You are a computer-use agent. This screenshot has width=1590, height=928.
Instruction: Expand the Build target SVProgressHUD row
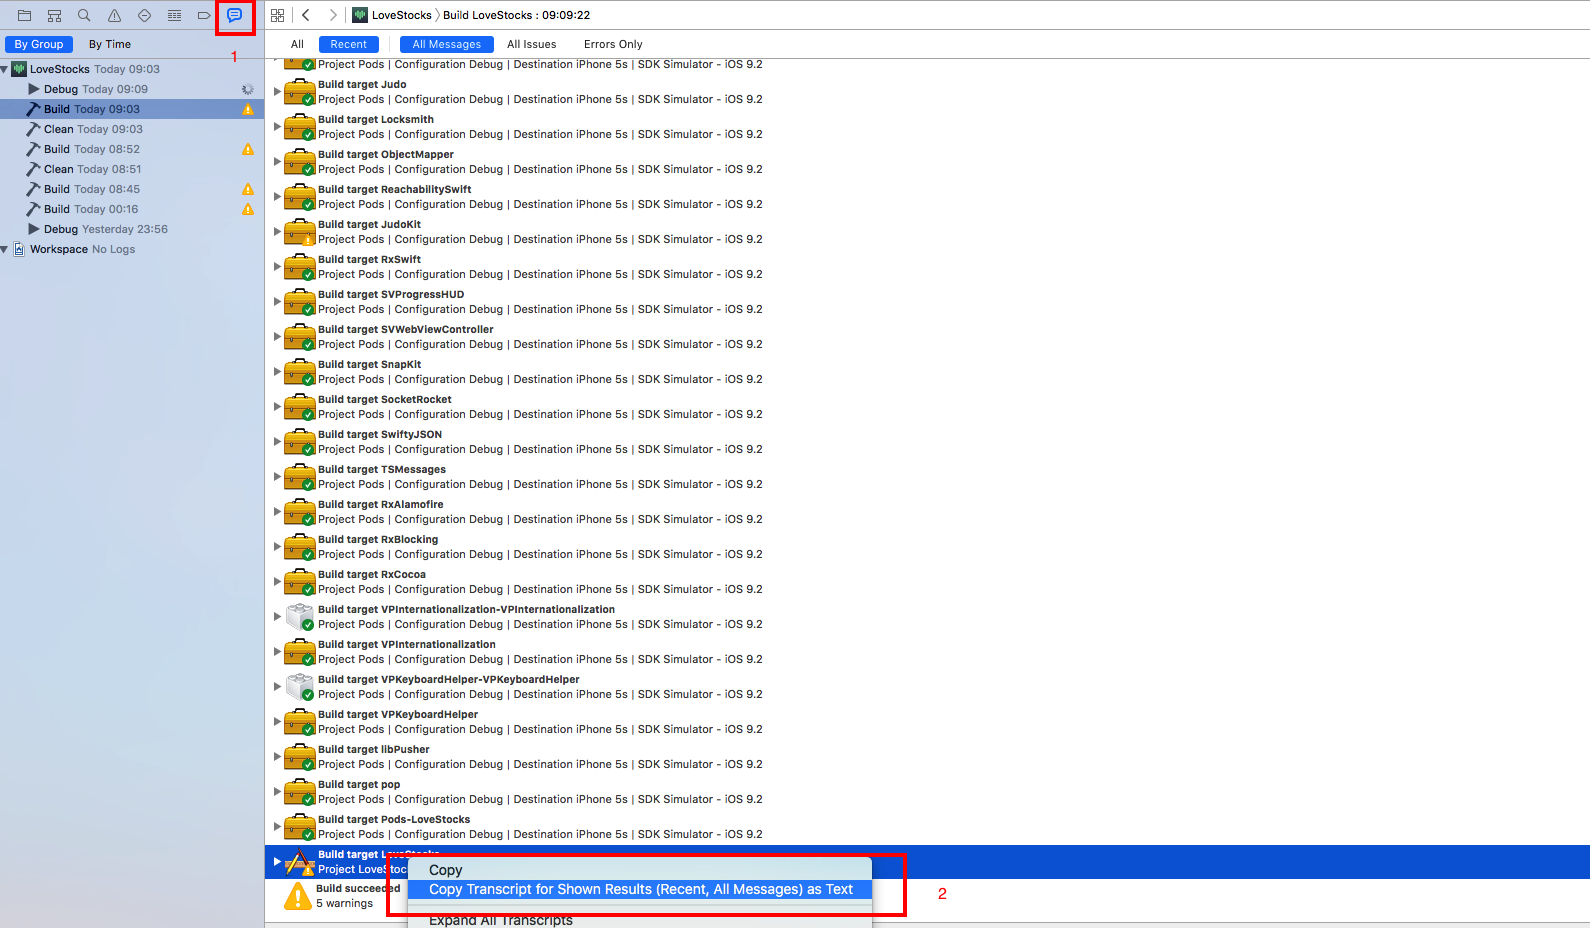(x=277, y=301)
